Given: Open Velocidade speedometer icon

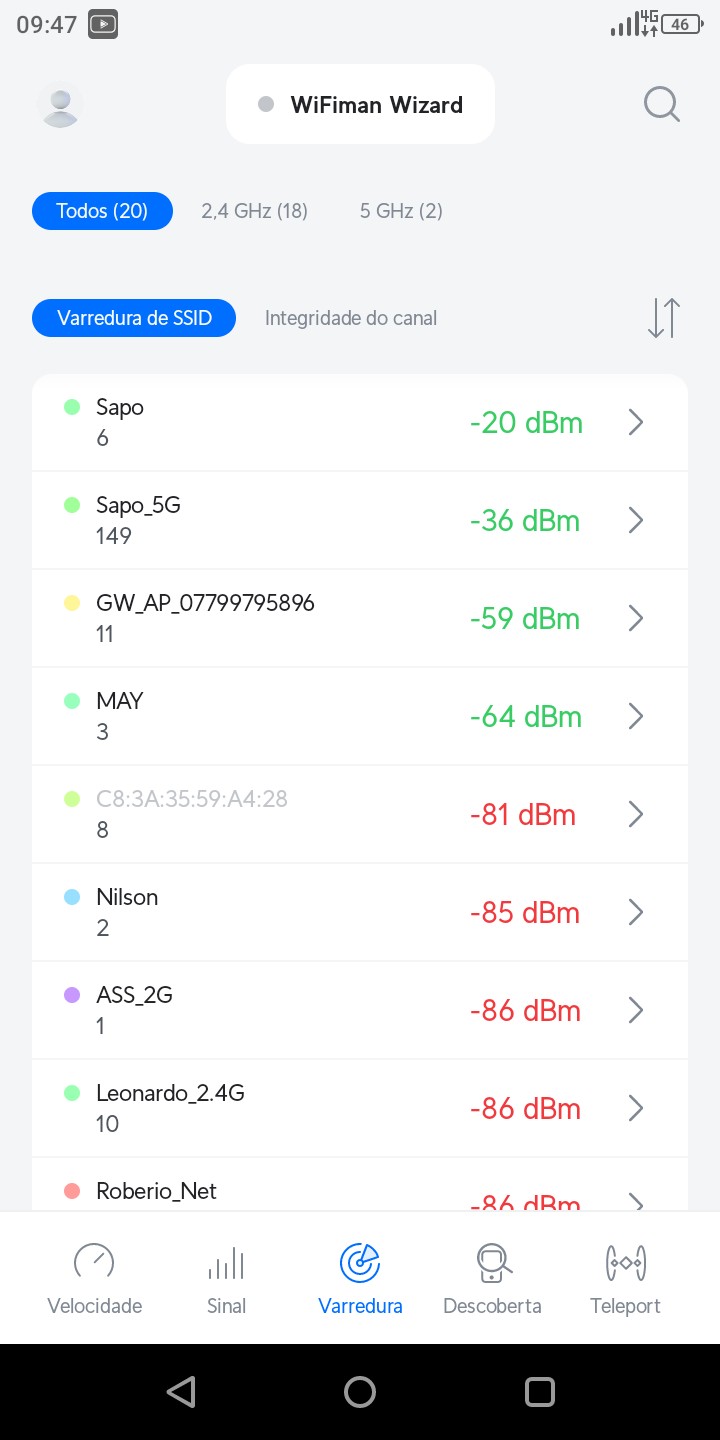Looking at the screenshot, I should tap(95, 1263).
